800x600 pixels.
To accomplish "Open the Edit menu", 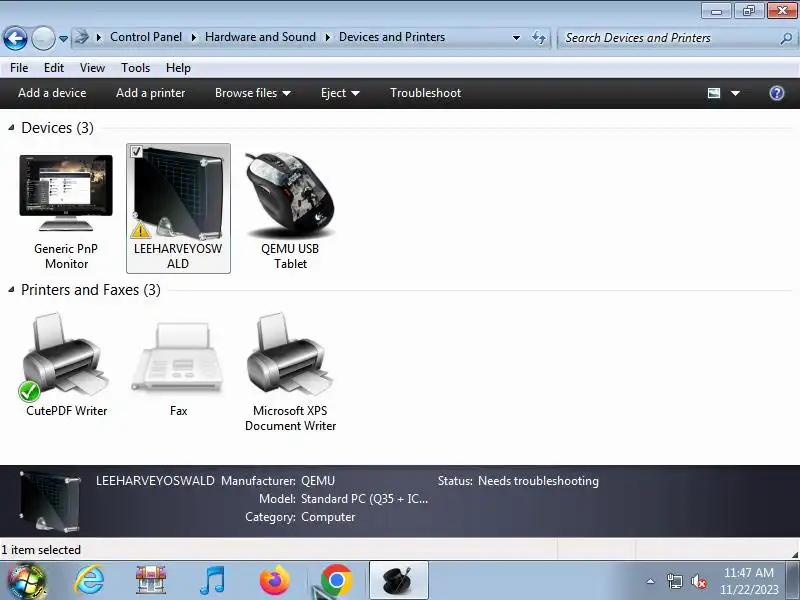I will click(x=54, y=67).
